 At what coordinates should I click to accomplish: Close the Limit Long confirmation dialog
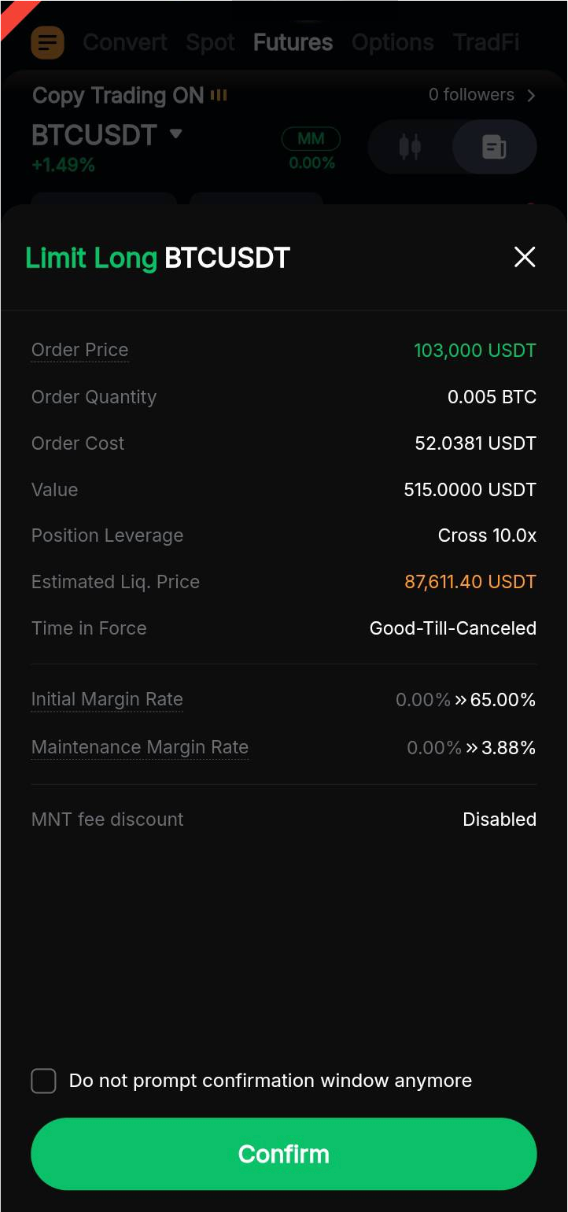[524, 257]
